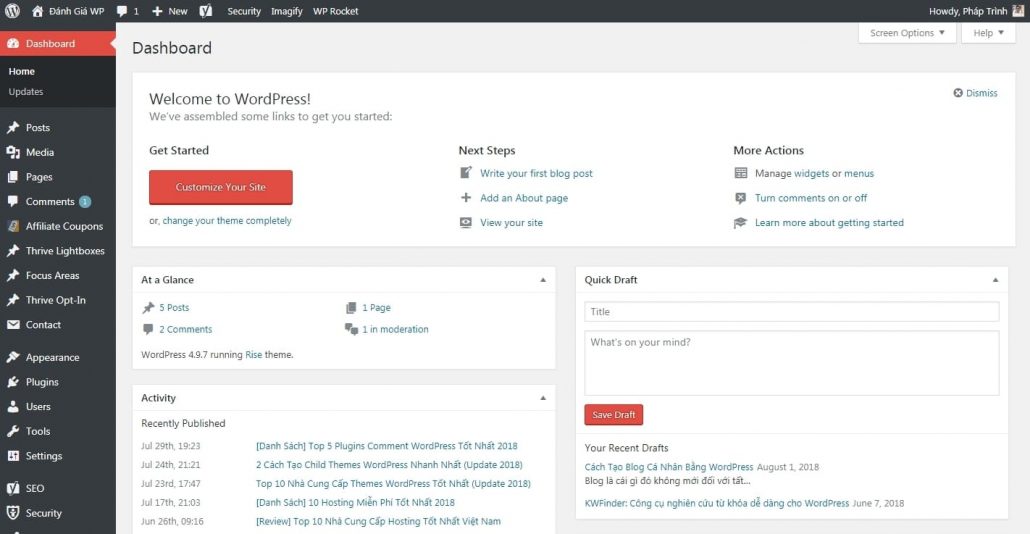
Task: Click the Quick Draft Title field
Action: point(792,311)
